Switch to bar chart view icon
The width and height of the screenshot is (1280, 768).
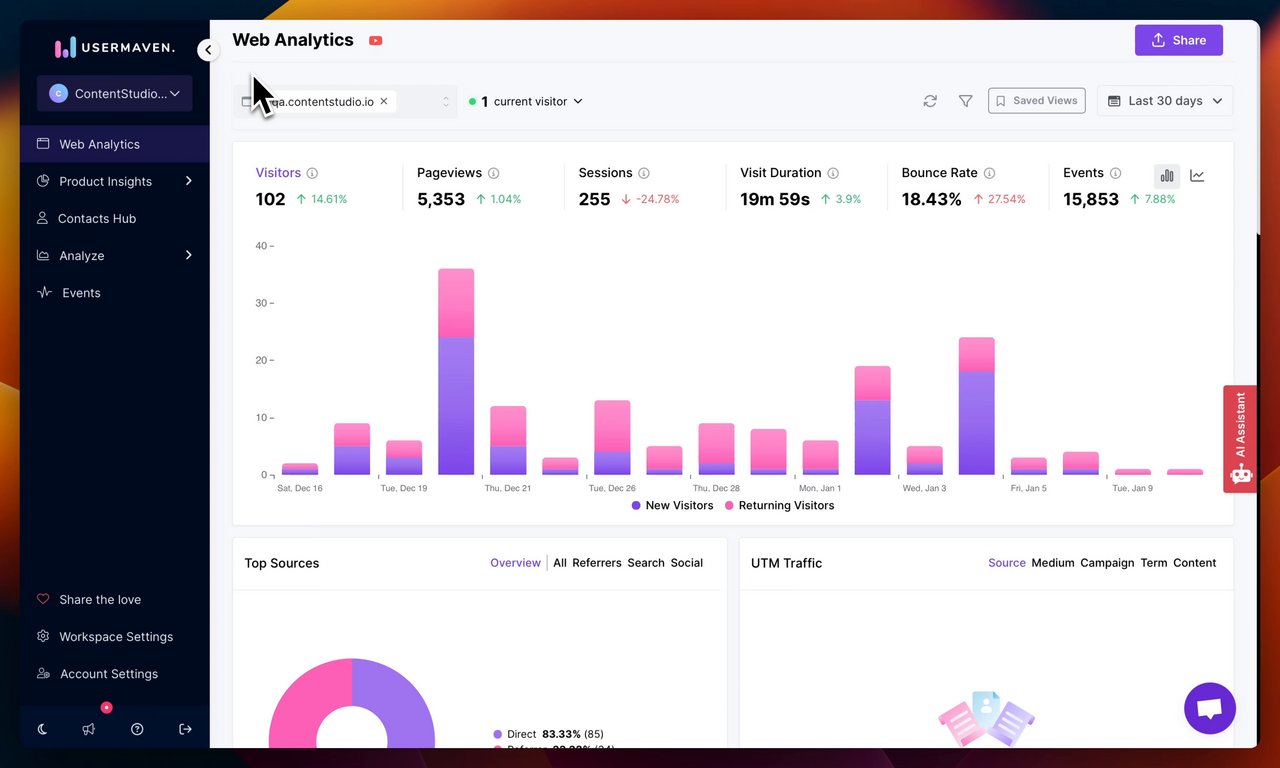[1167, 176]
